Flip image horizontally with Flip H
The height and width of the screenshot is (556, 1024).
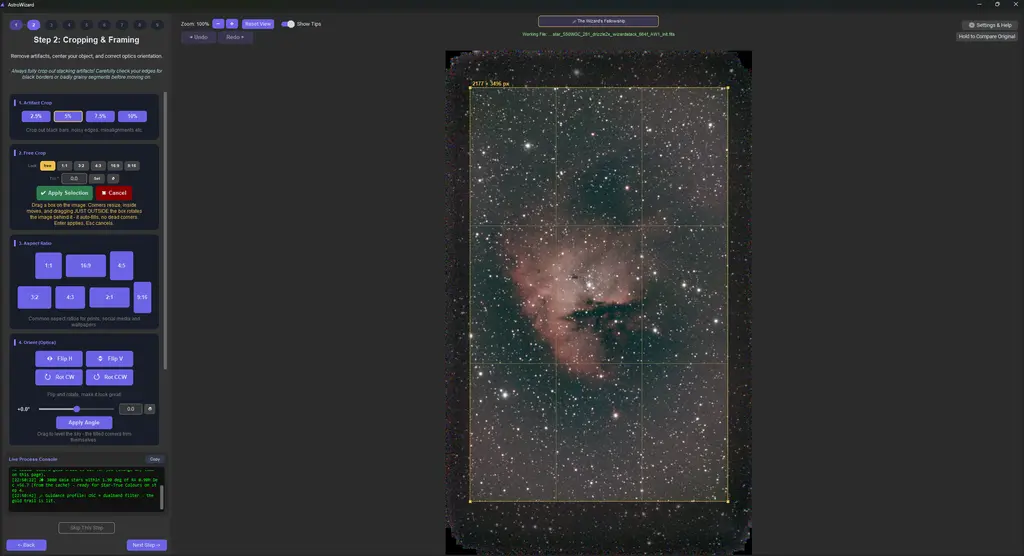[59, 359]
